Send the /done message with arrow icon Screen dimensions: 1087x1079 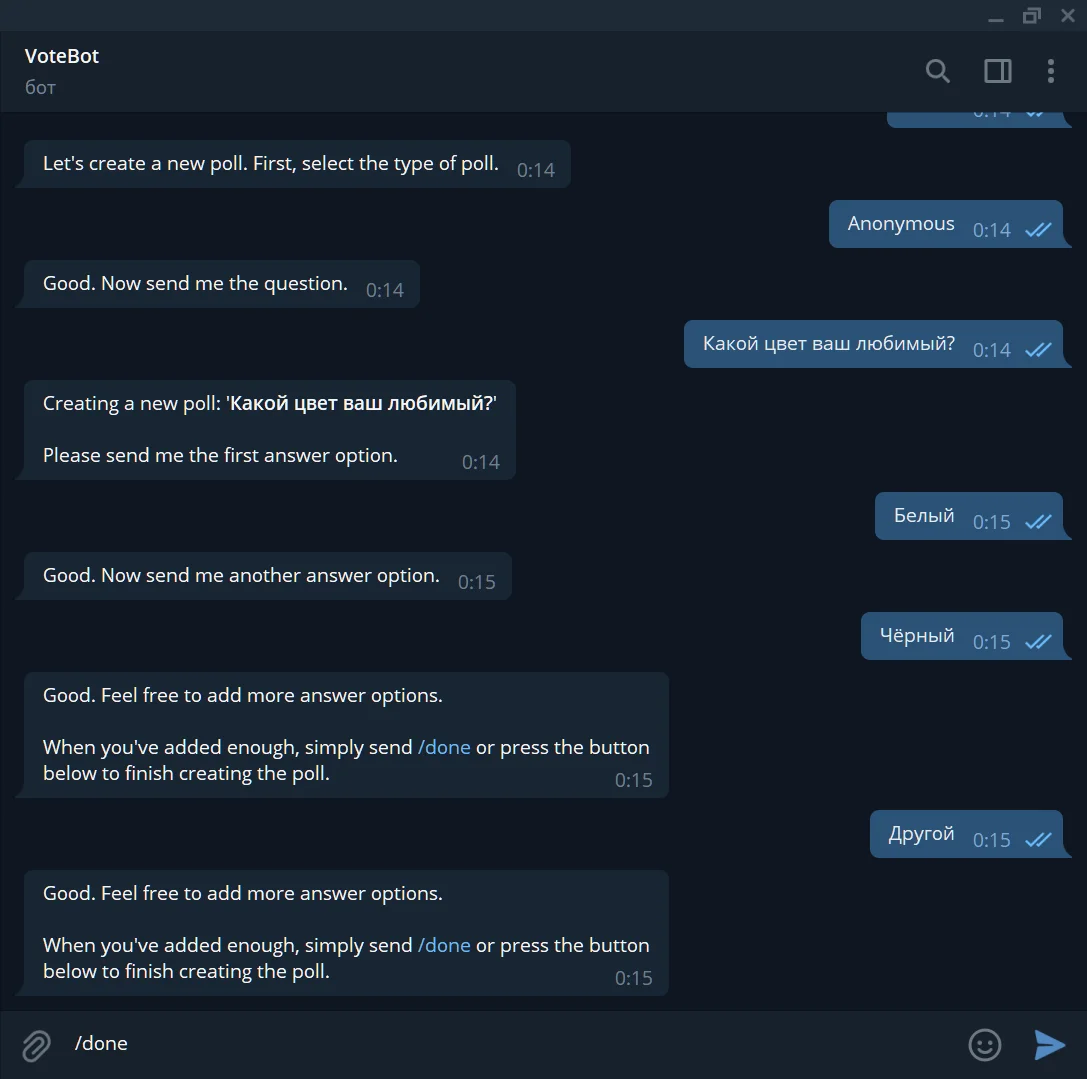coord(1049,1044)
